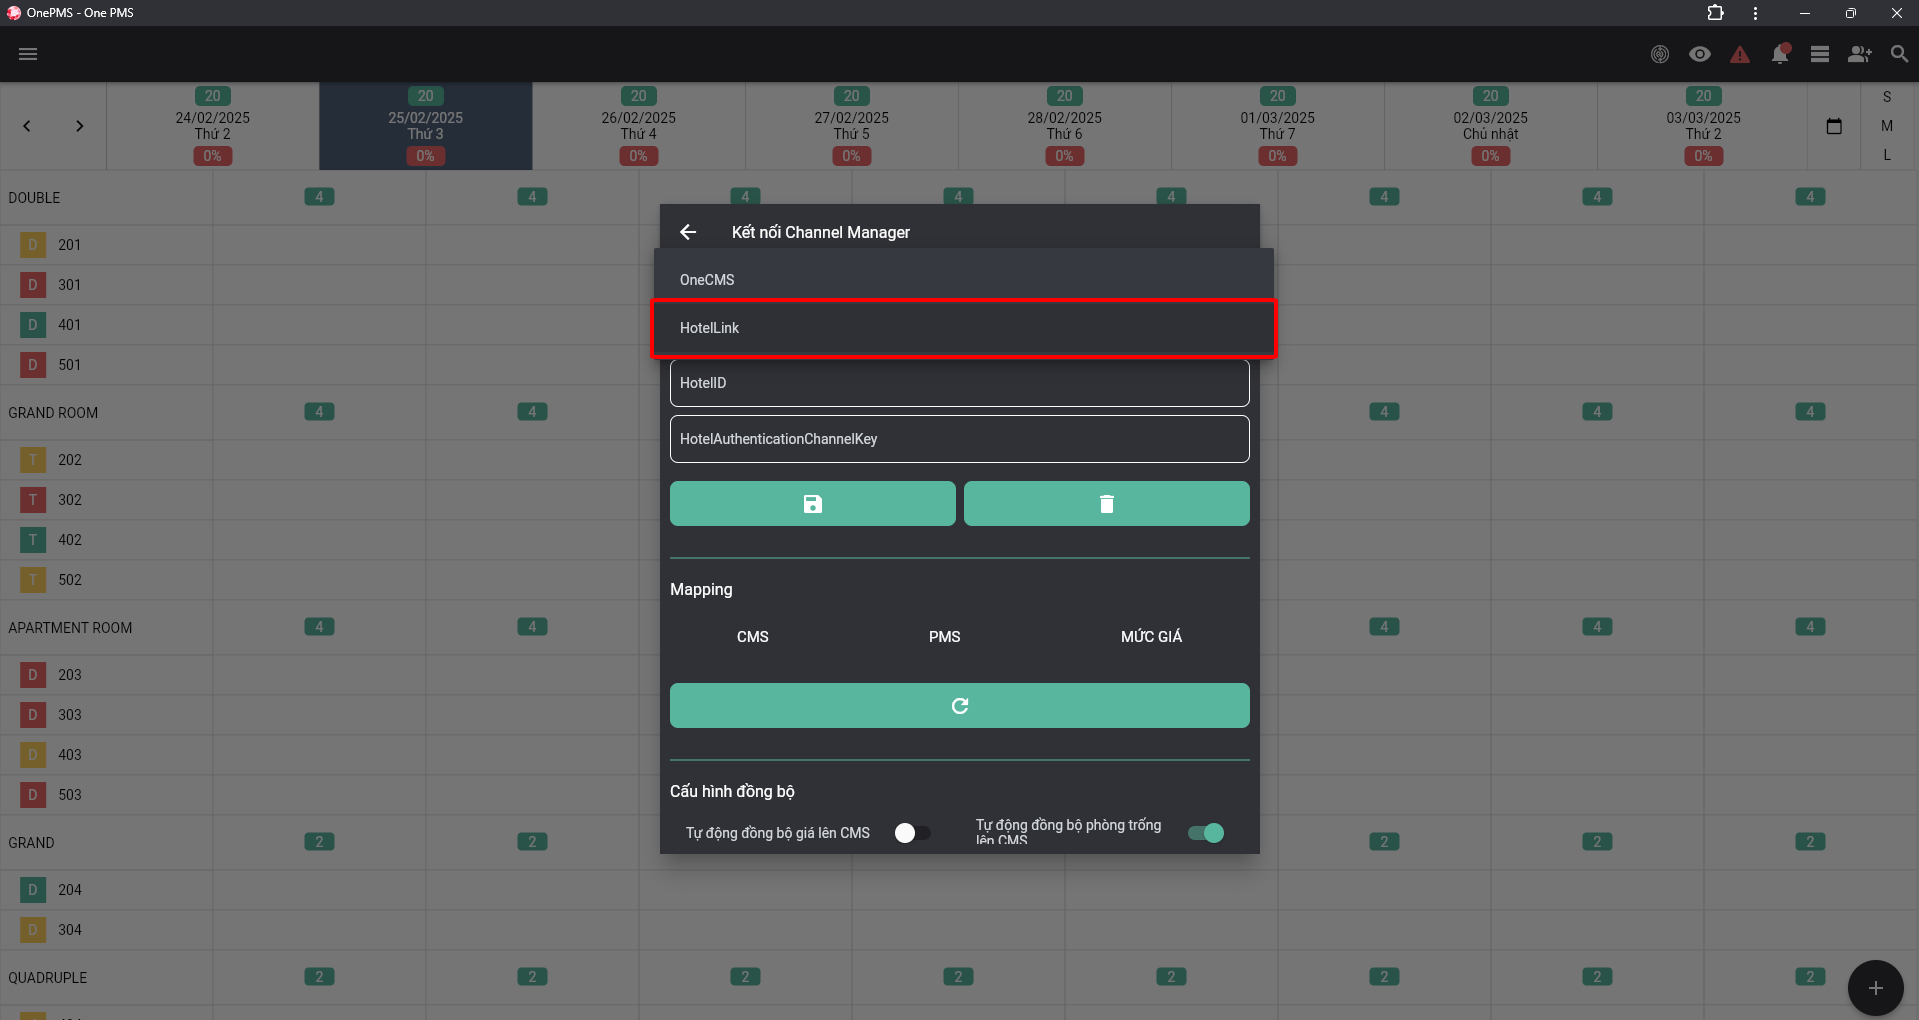The width and height of the screenshot is (1919, 1020).
Task: Click the D icon for room 203
Action: coord(33,675)
